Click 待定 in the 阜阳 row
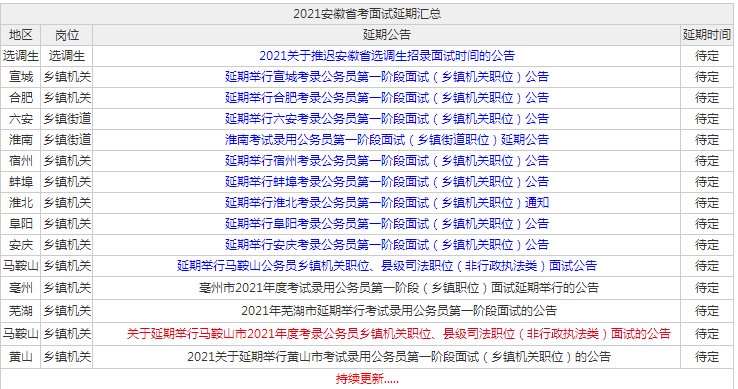 coord(706,224)
